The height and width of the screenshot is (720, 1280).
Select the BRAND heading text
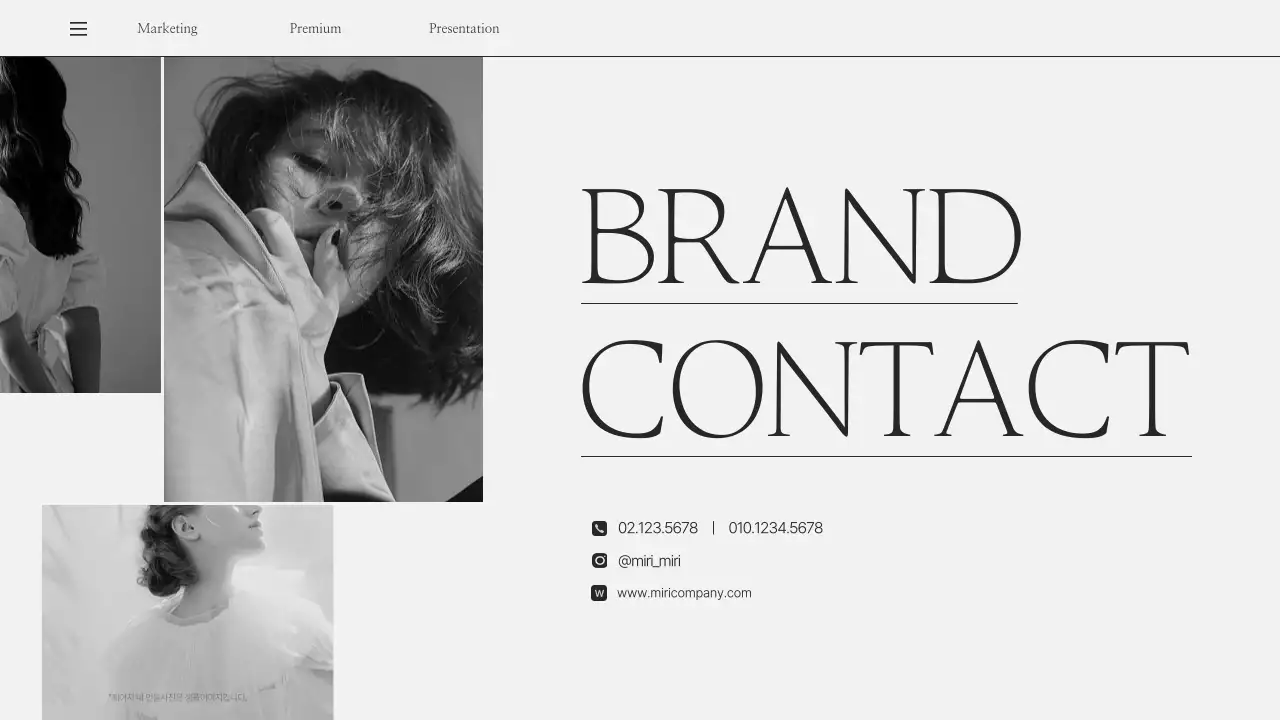click(x=801, y=237)
